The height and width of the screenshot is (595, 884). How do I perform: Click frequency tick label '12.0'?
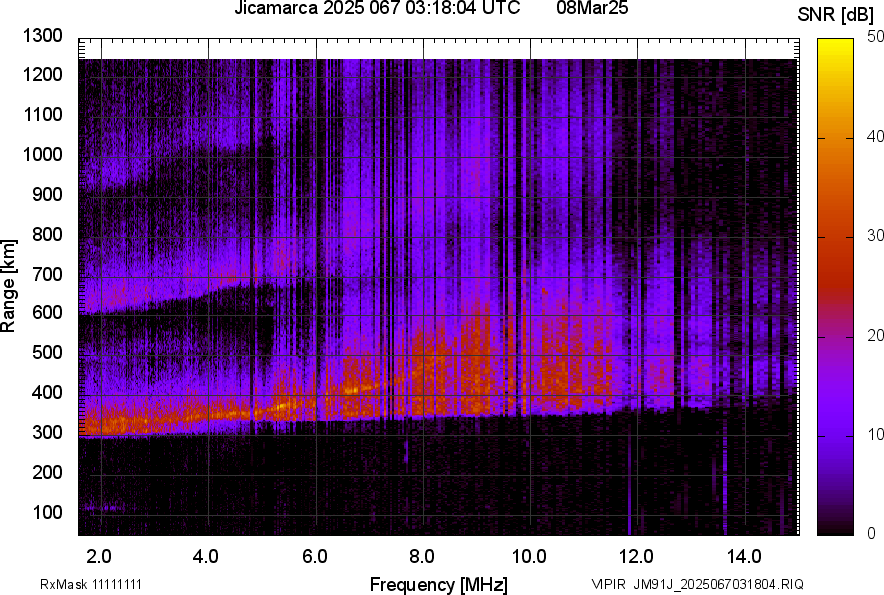pos(636,557)
